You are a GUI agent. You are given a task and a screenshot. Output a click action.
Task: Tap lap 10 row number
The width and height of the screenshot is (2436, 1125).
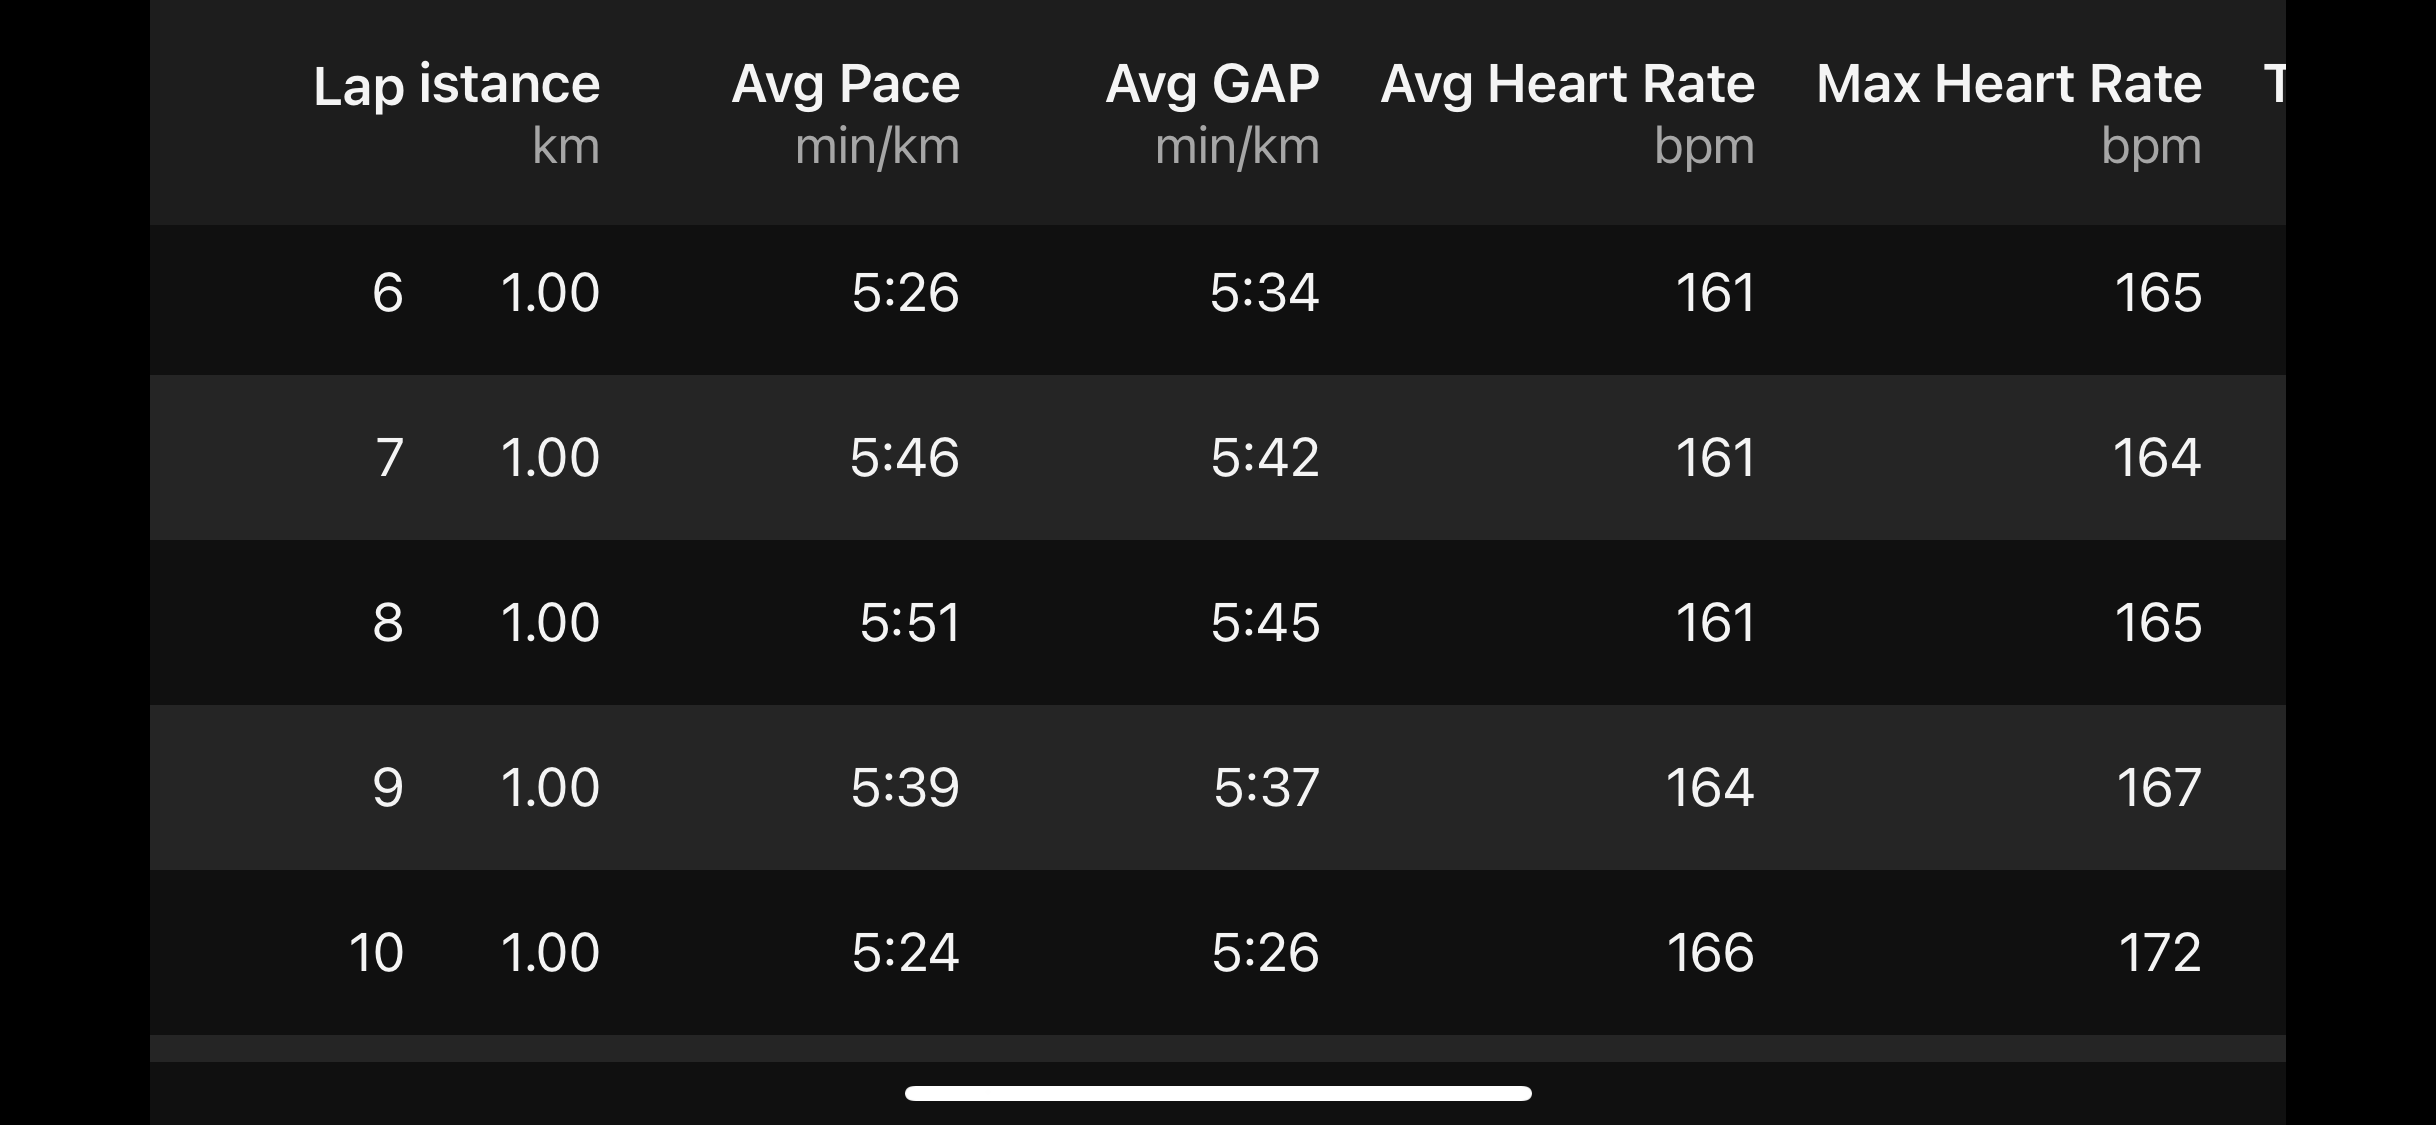tap(376, 952)
